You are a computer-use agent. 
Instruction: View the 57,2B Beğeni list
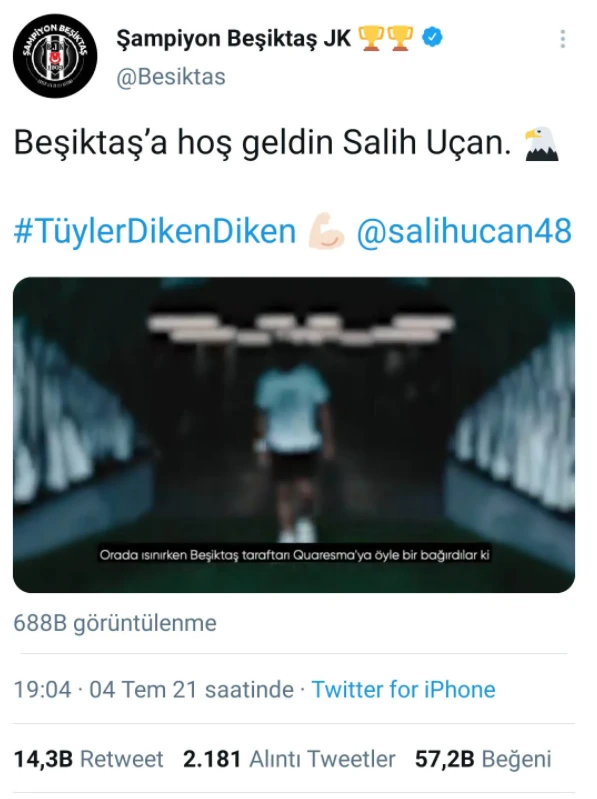pyautogui.click(x=483, y=759)
